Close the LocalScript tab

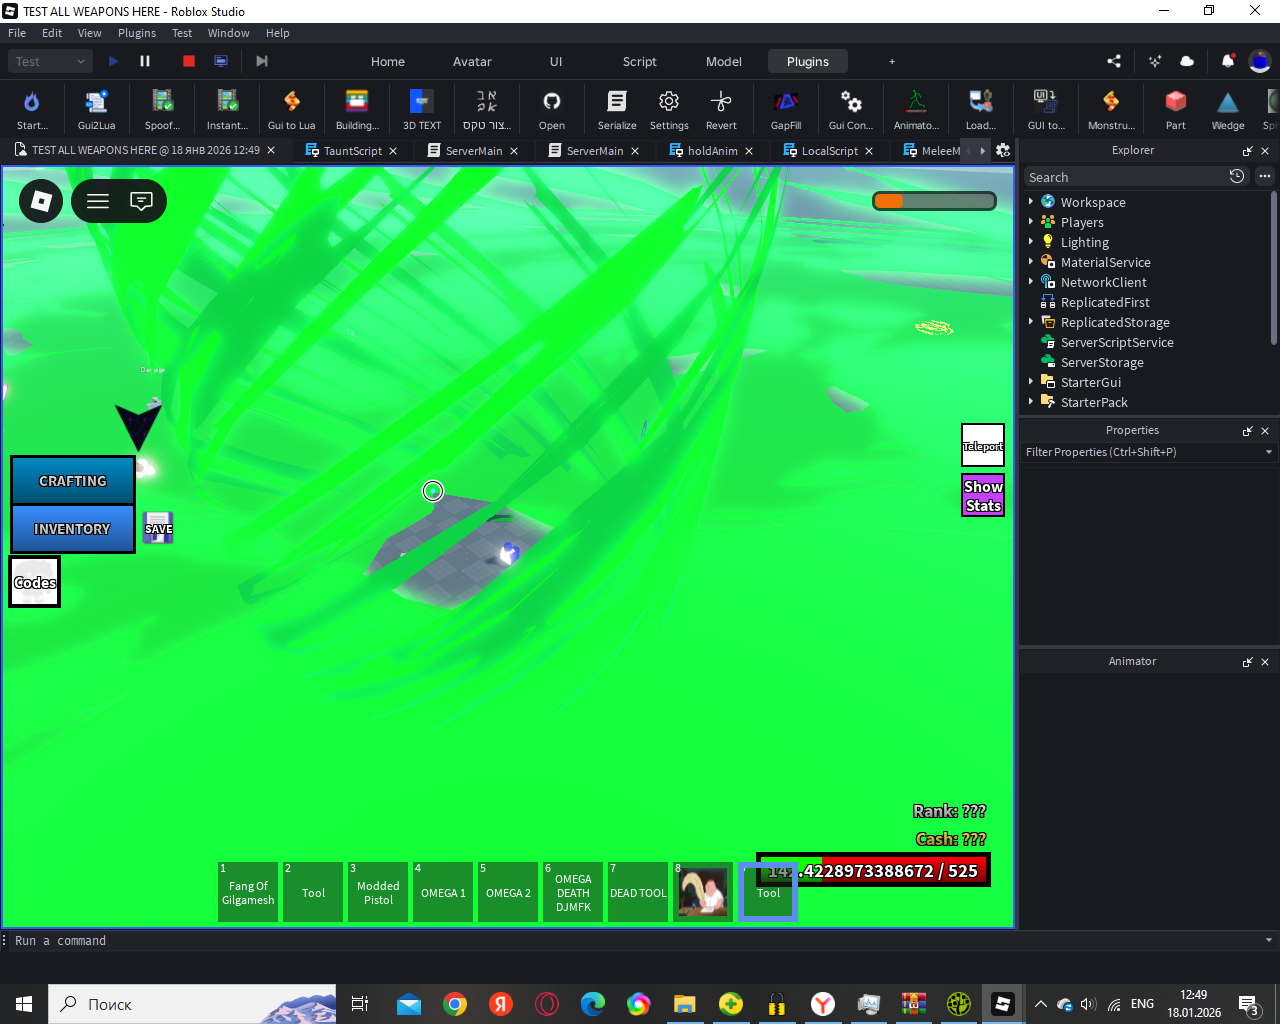(x=869, y=151)
